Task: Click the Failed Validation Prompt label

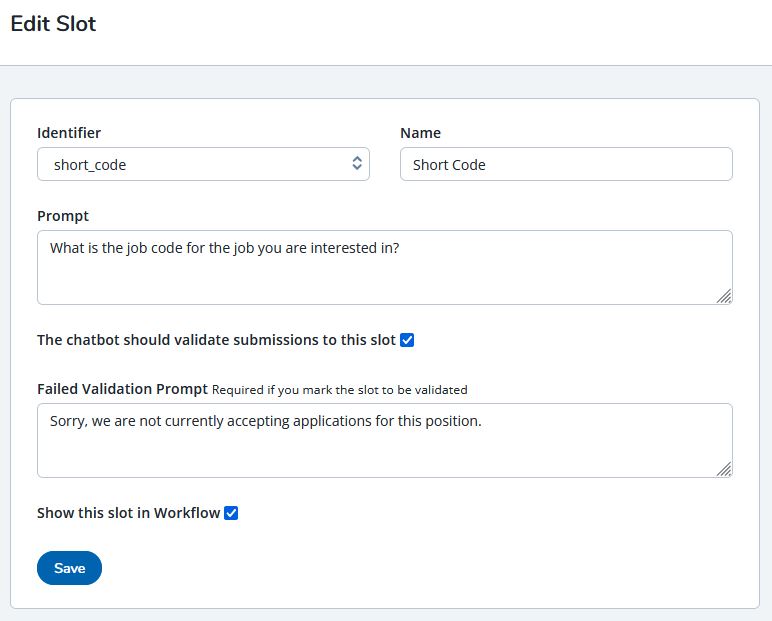Action: (123, 389)
